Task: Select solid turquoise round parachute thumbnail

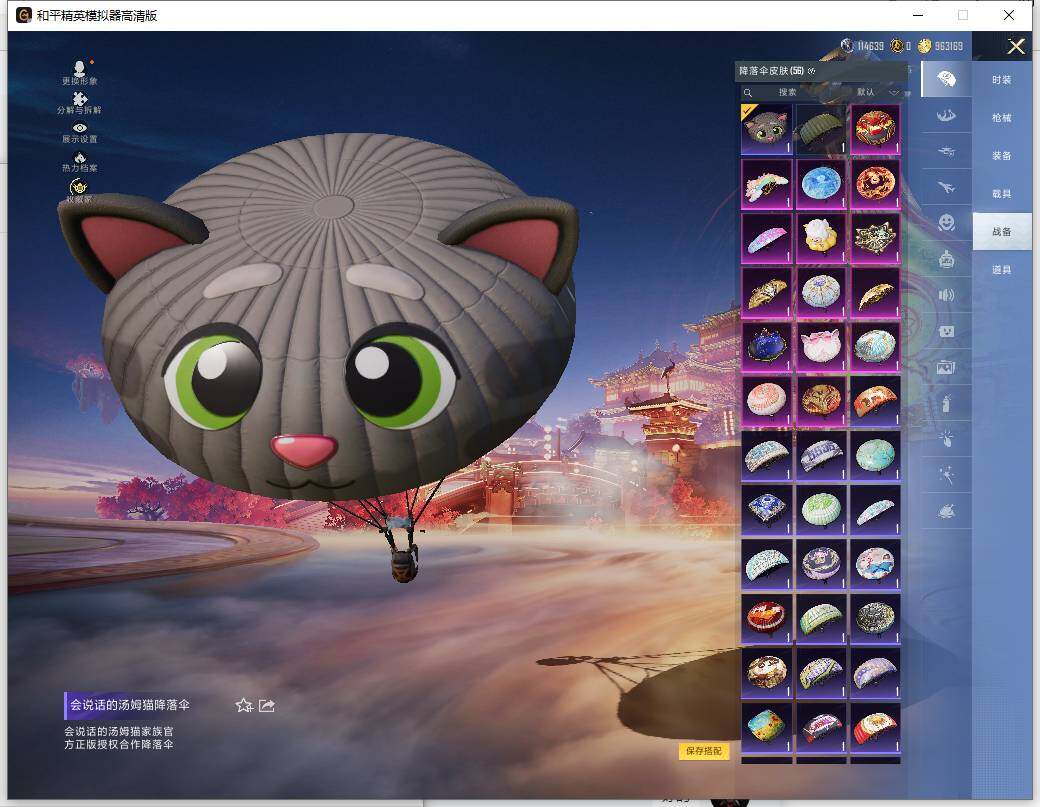Action: tap(876, 455)
